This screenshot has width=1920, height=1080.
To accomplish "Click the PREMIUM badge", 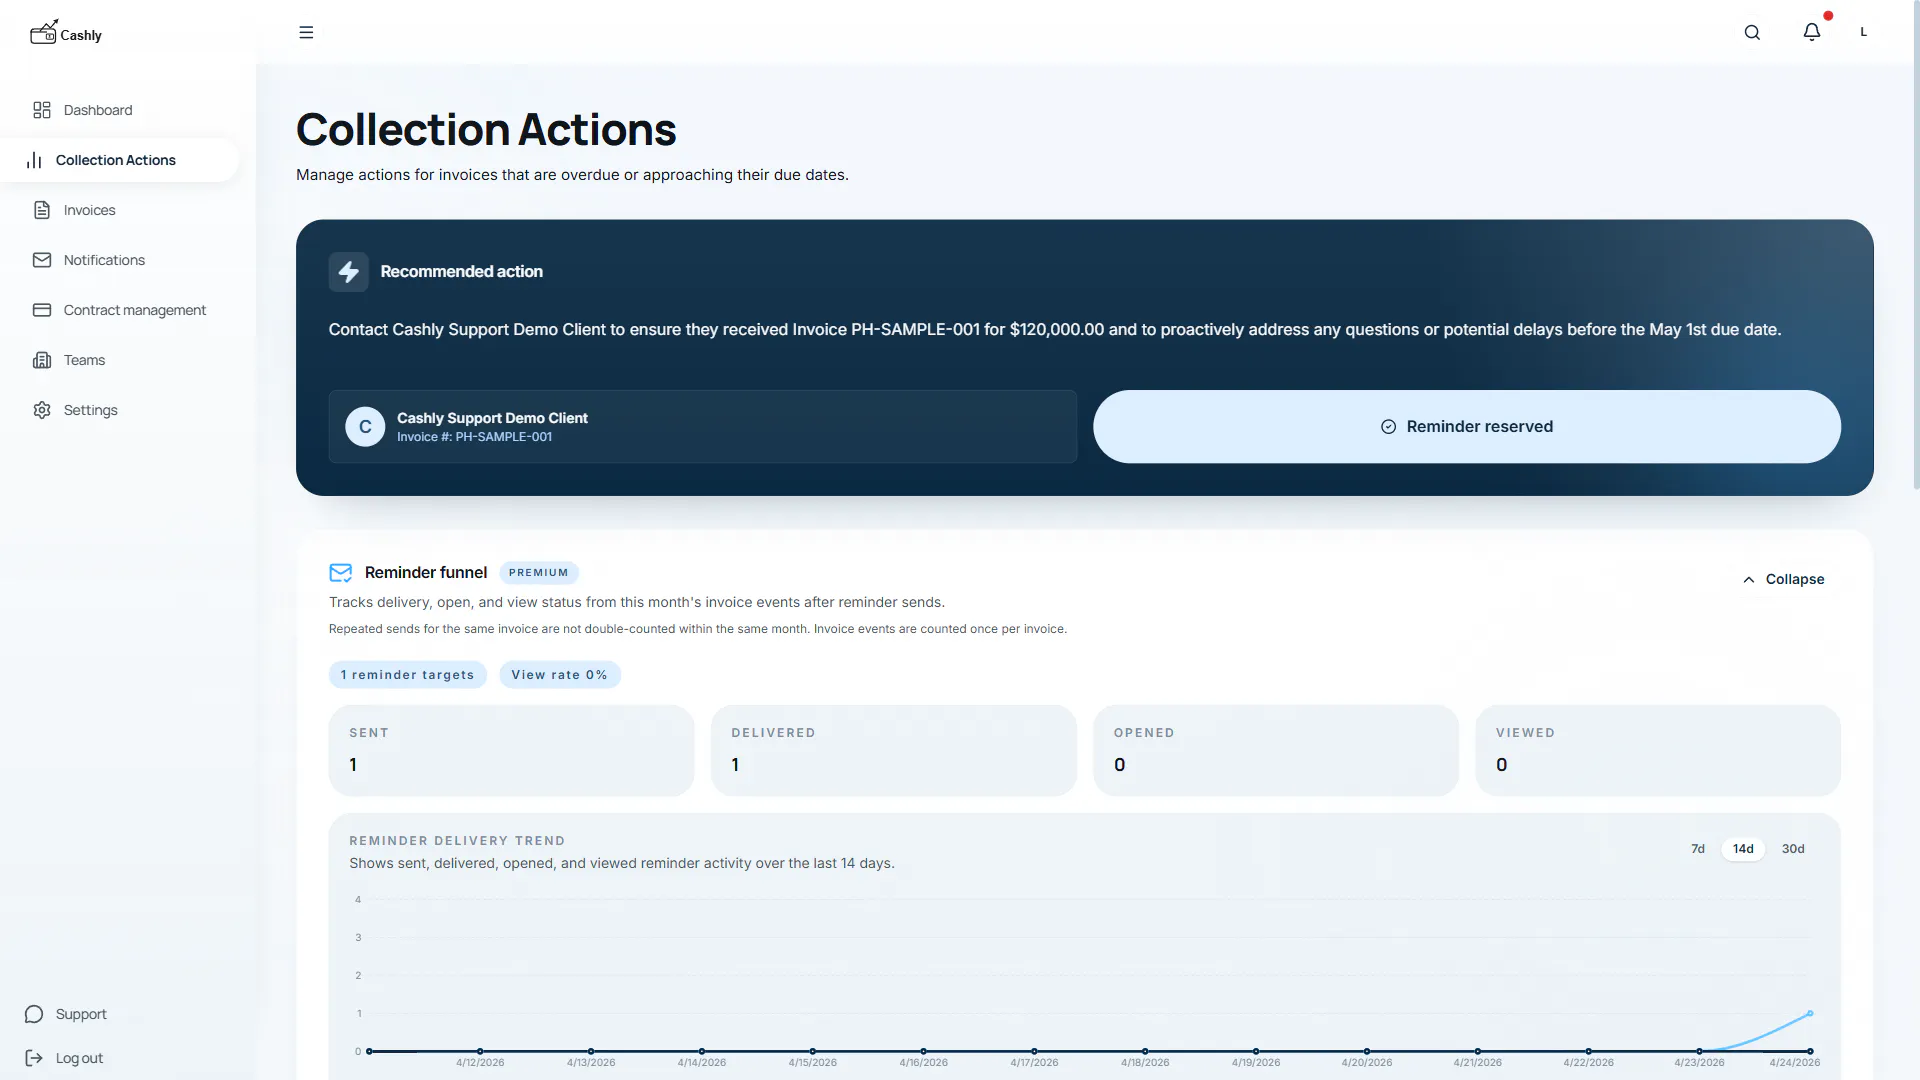I will pyautogui.click(x=539, y=573).
